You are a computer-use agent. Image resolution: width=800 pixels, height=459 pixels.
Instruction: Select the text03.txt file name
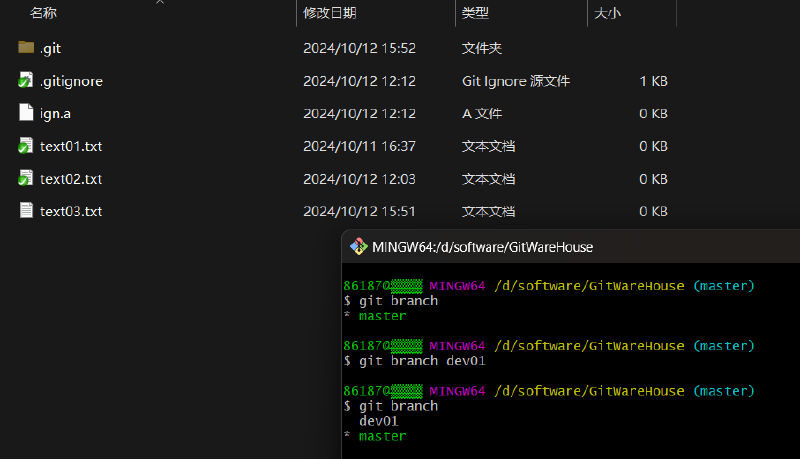pos(71,211)
